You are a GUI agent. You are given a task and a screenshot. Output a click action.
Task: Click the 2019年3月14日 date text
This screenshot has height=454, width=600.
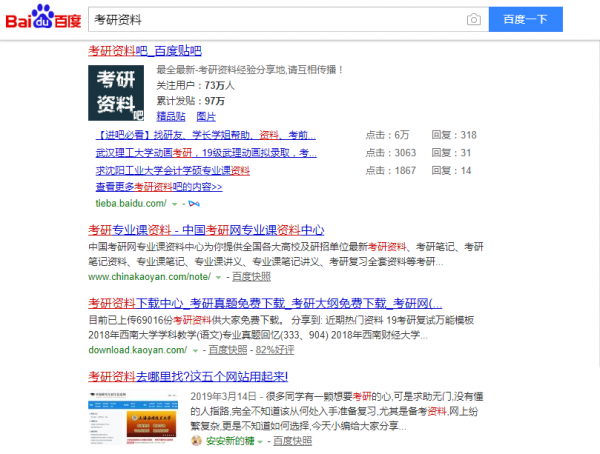click(x=223, y=396)
